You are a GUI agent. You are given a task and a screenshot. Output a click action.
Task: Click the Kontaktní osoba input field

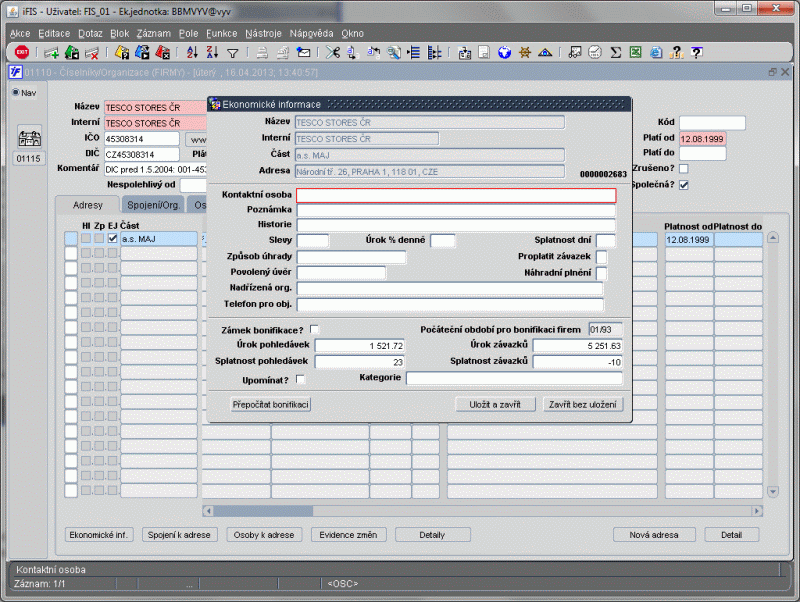tap(456, 195)
